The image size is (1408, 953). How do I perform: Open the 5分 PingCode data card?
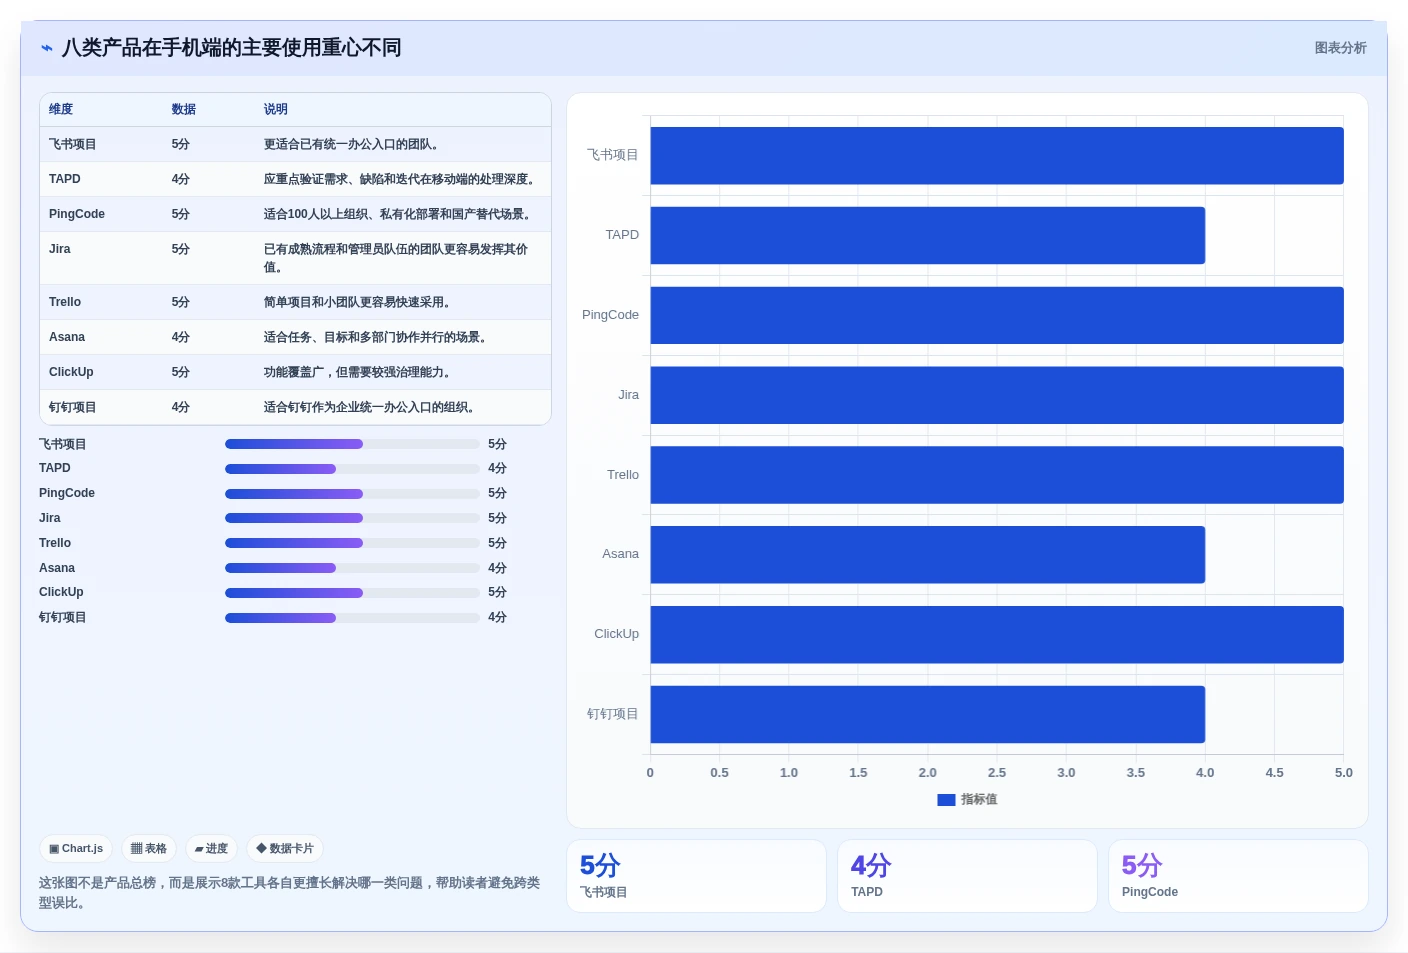click(1238, 876)
